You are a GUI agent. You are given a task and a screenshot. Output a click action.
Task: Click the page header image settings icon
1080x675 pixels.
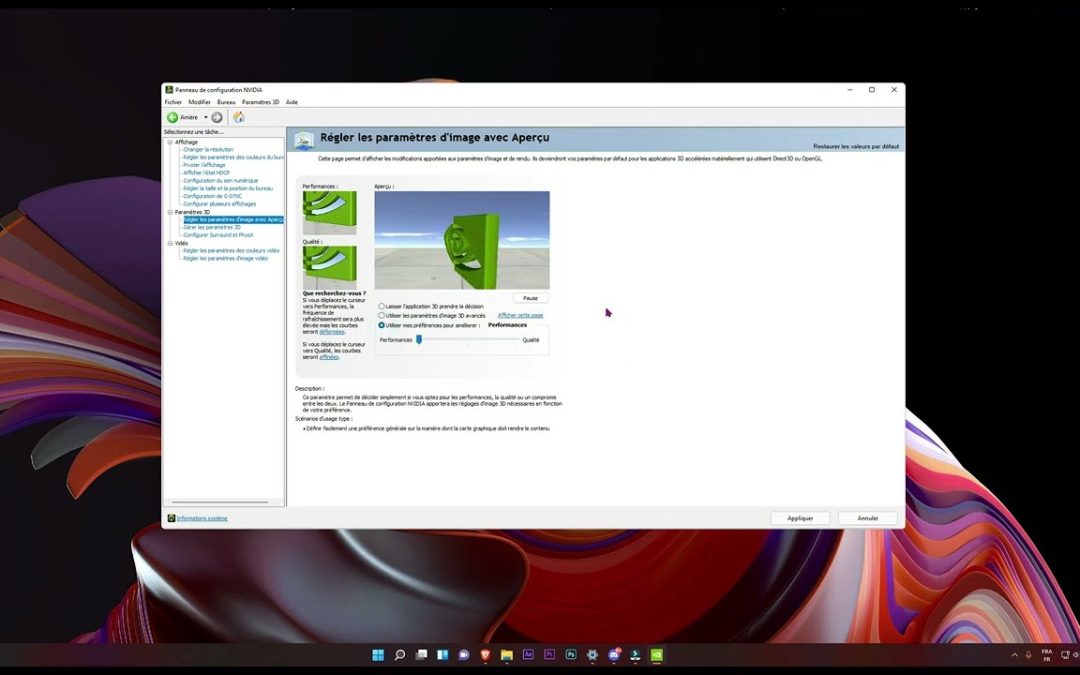click(x=304, y=140)
